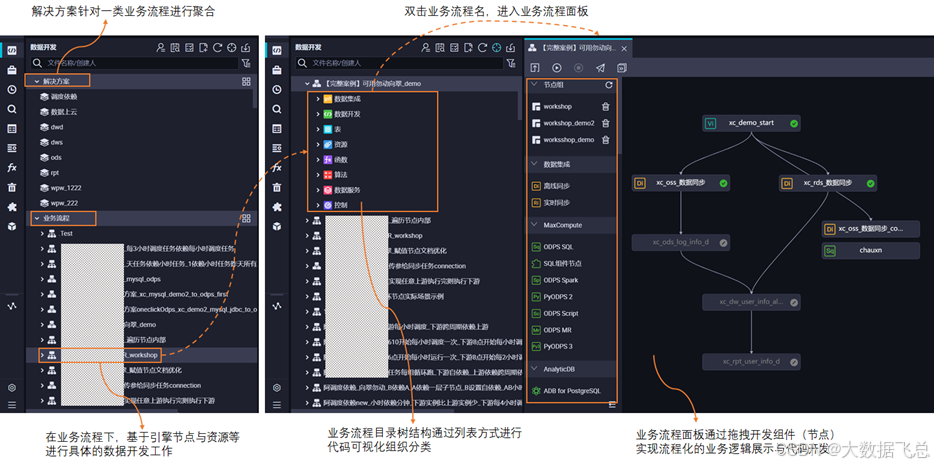Collapse the 解决方案 section in left panel
The width and height of the screenshot is (934, 465).
pyautogui.click(x=36, y=81)
